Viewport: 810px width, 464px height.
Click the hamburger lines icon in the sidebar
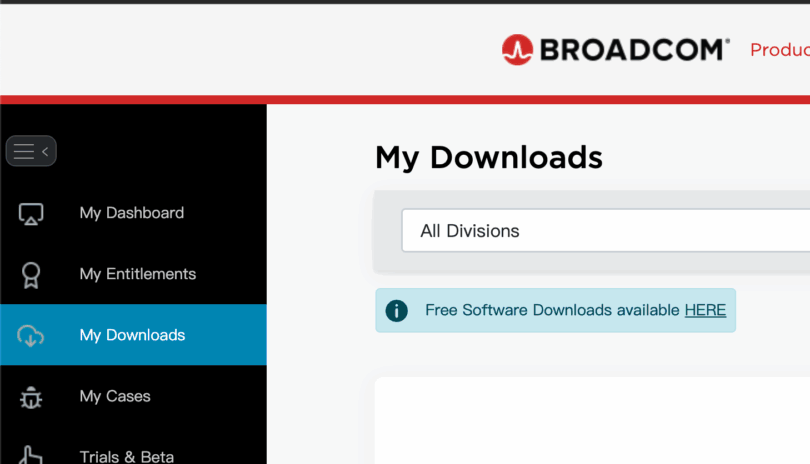click(23, 151)
